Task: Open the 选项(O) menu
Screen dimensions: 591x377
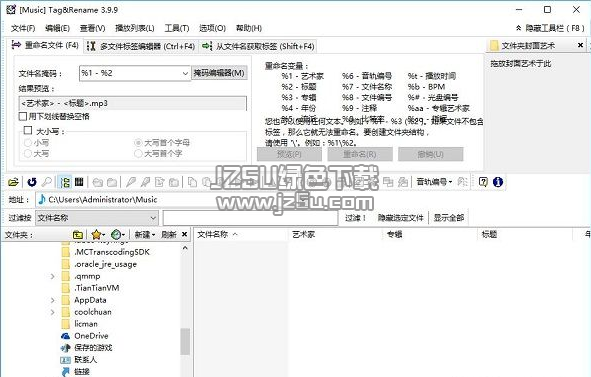Action: coord(212,28)
